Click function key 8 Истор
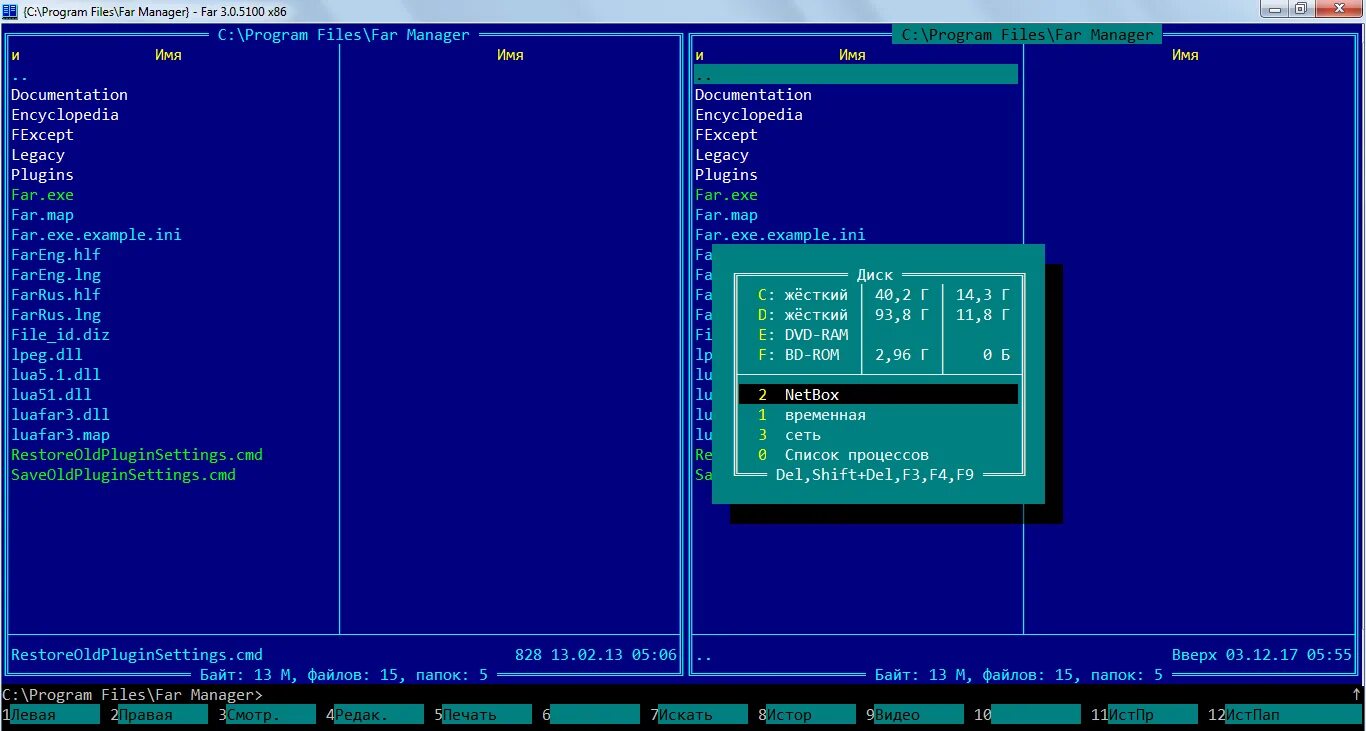This screenshot has width=1366, height=731. pos(807,715)
